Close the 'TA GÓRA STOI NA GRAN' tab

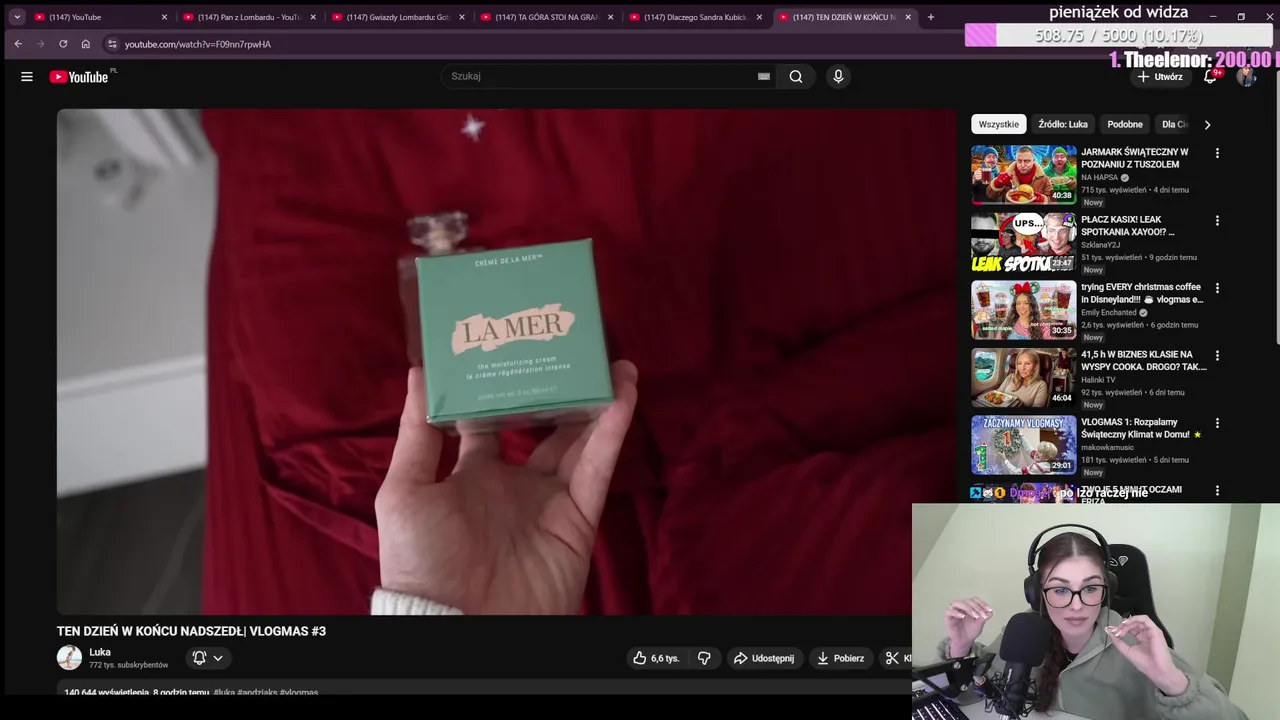(x=611, y=17)
